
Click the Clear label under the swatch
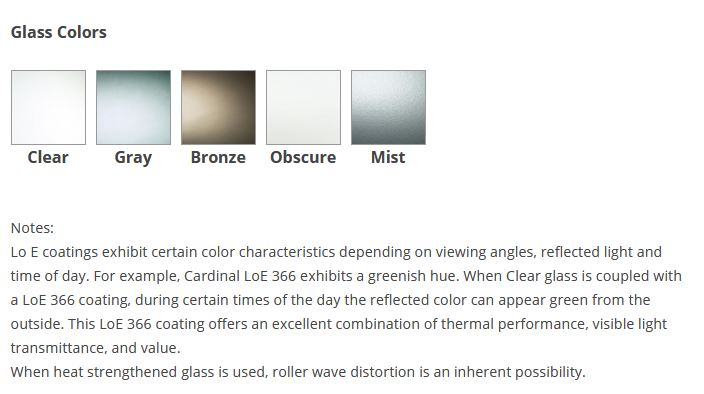[48, 158]
